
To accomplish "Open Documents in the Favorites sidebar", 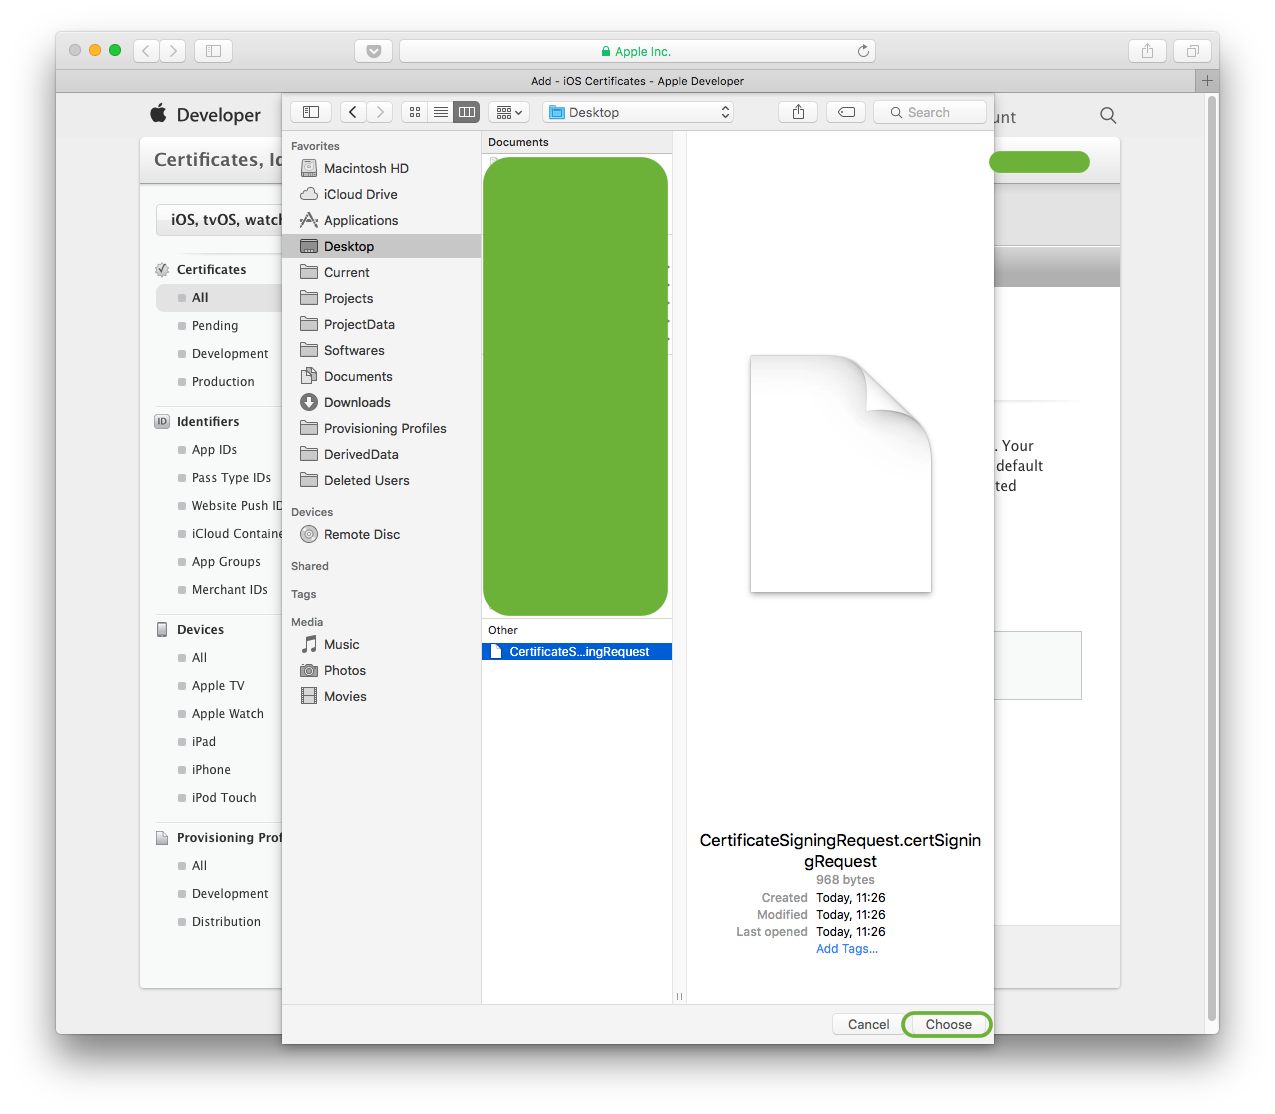I will tap(381, 376).
